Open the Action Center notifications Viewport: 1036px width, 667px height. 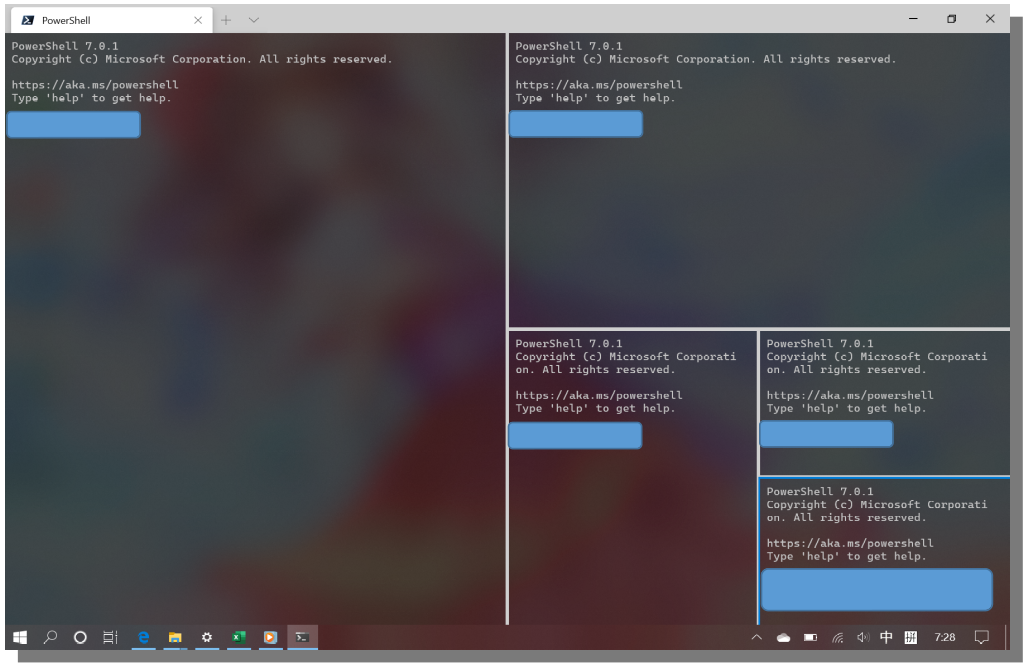click(982, 637)
